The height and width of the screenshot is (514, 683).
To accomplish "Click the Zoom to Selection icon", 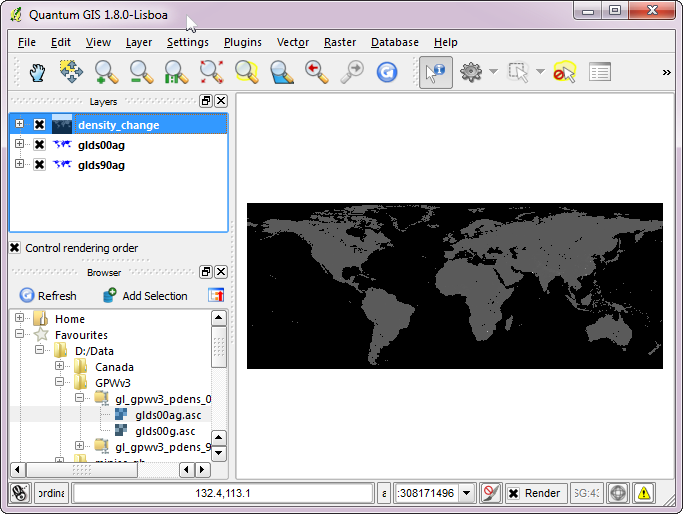I will click(x=247, y=72).
